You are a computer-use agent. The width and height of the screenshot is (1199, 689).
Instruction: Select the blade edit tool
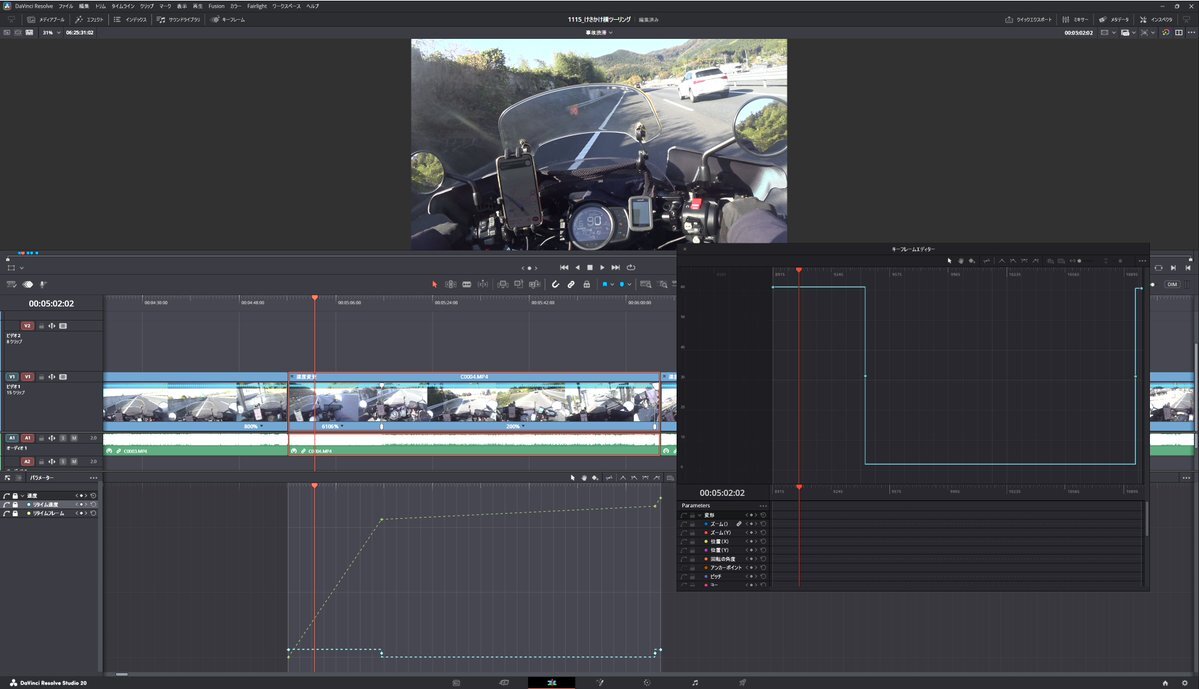(467, 284)
